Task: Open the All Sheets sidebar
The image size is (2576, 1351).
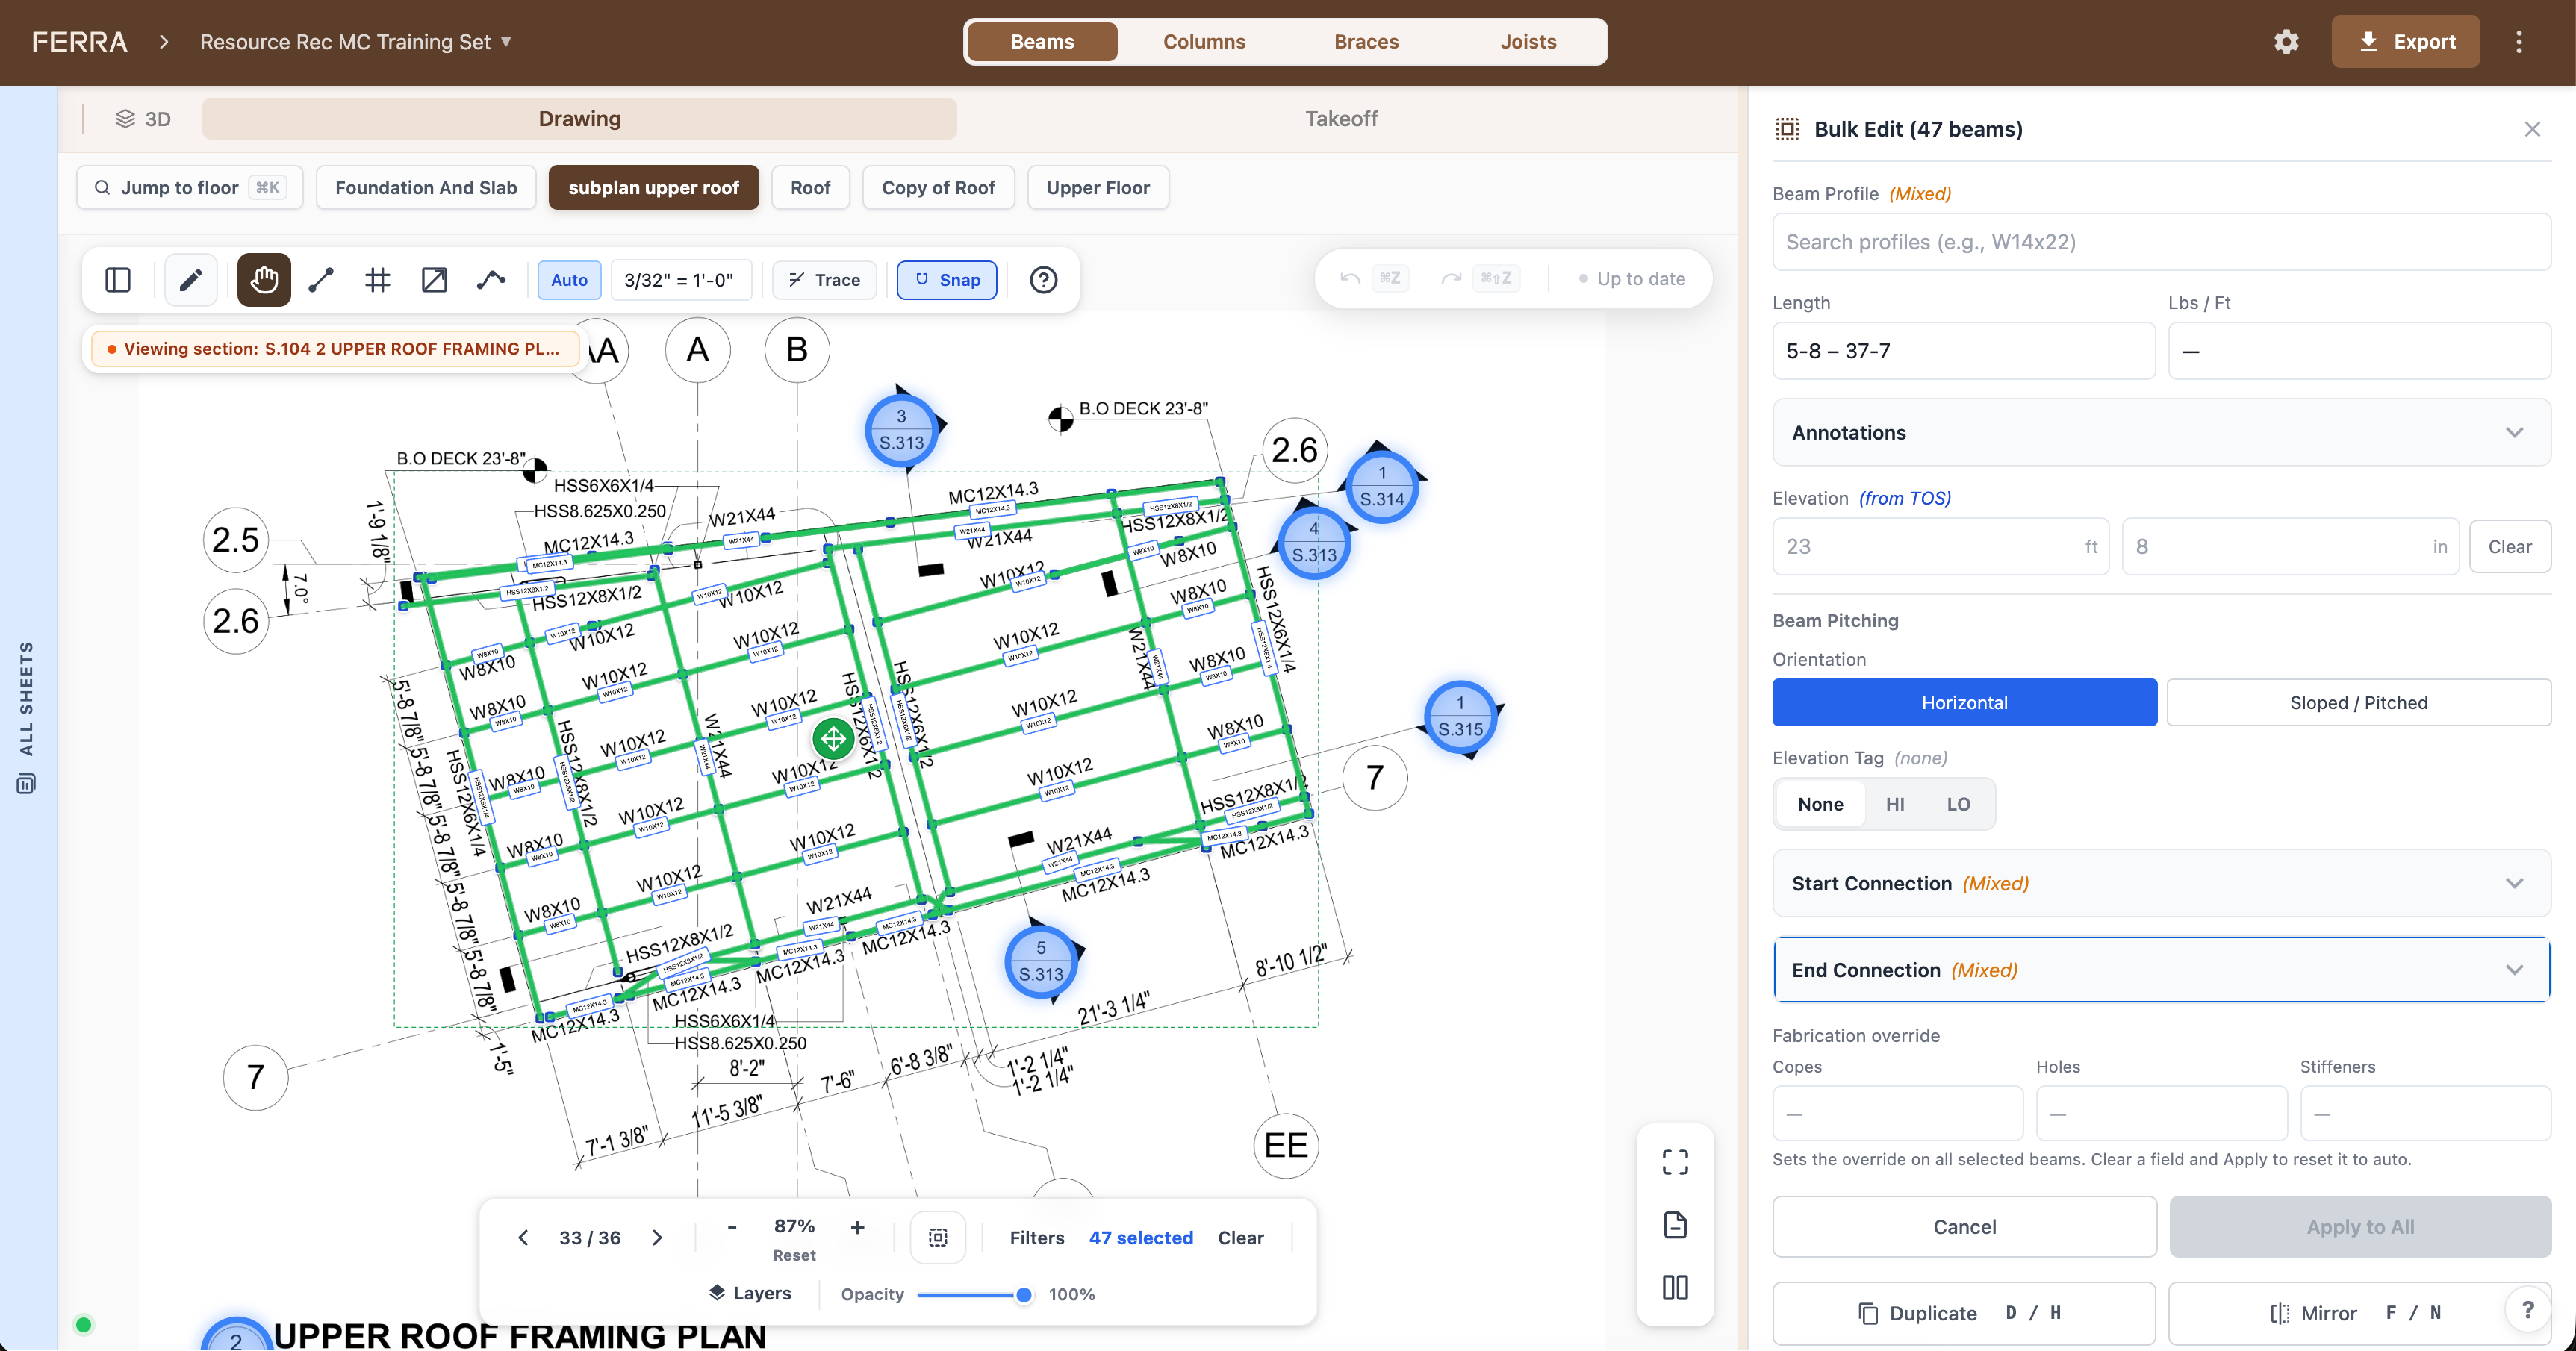Action: pos(27,717)
